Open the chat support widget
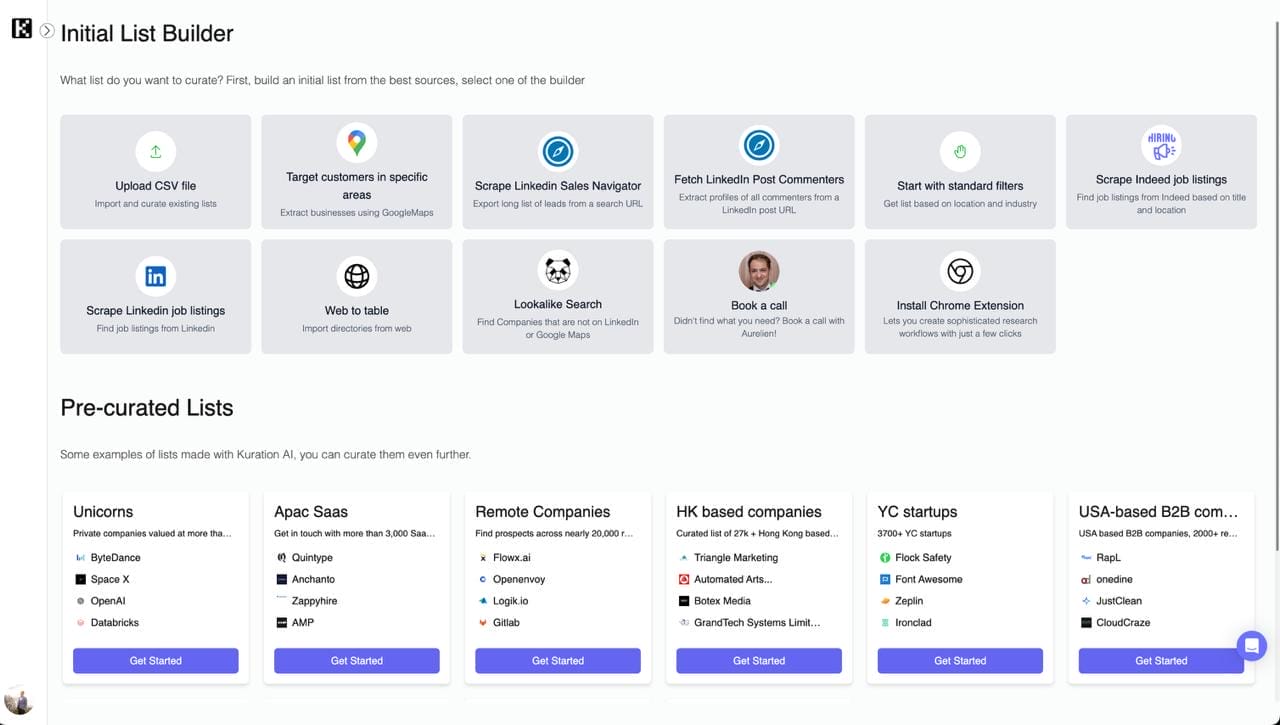Viewport: 1280px width, 725px height. point(1251,645)
